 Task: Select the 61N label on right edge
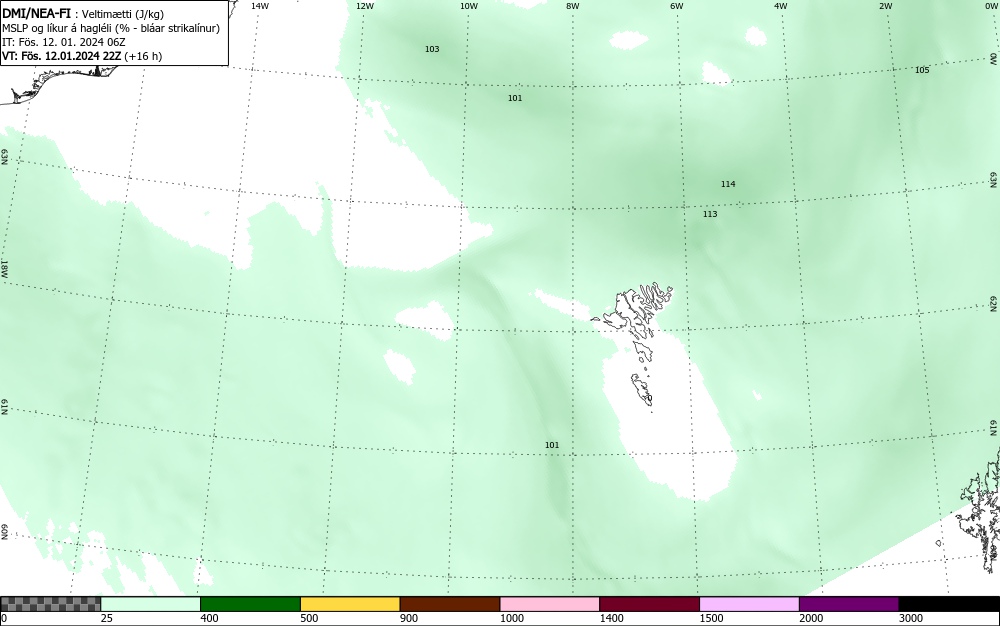point(994,428)
